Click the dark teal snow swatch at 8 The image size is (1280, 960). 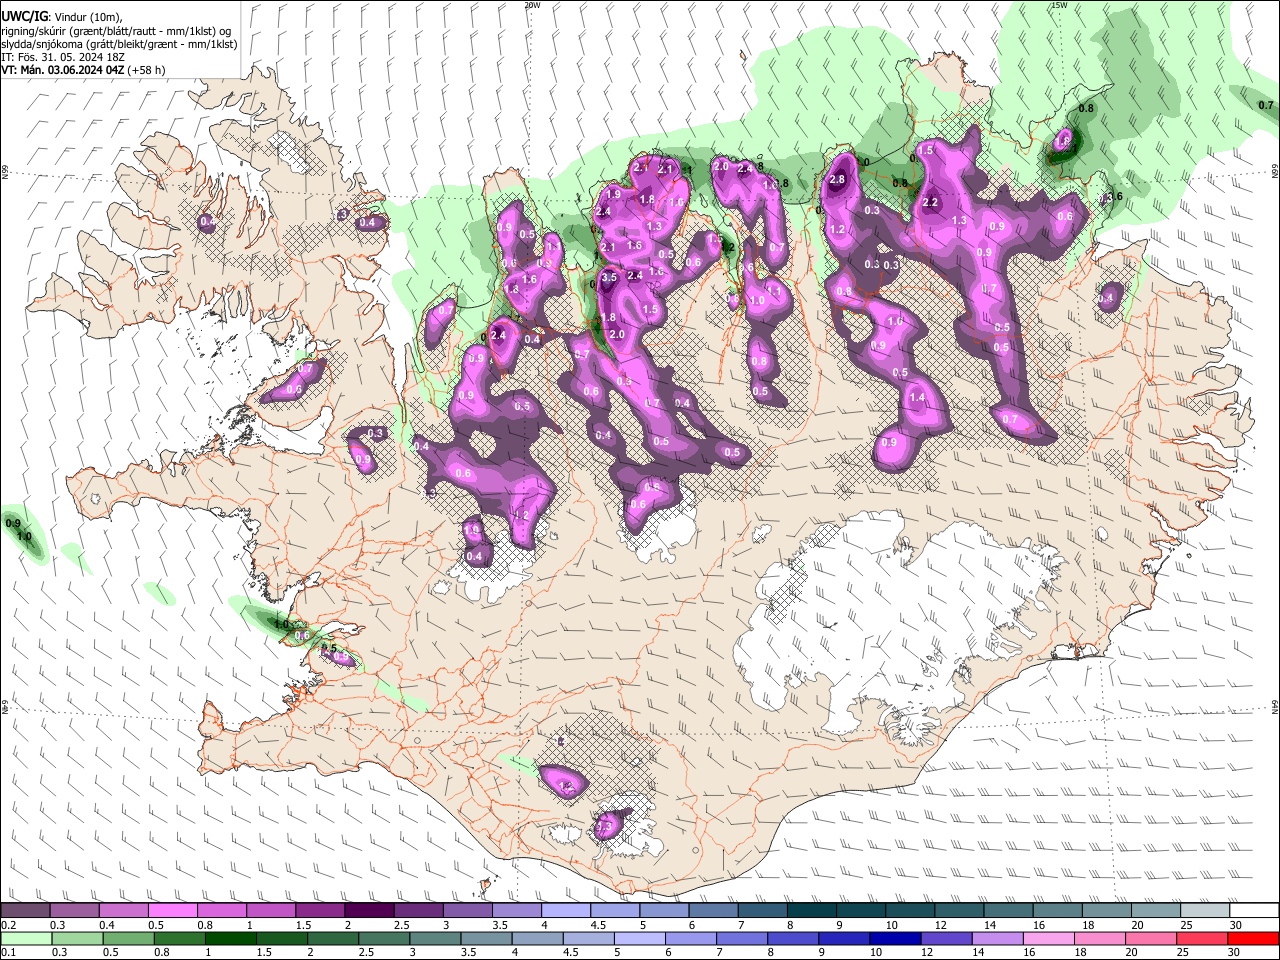coord(811,911)
